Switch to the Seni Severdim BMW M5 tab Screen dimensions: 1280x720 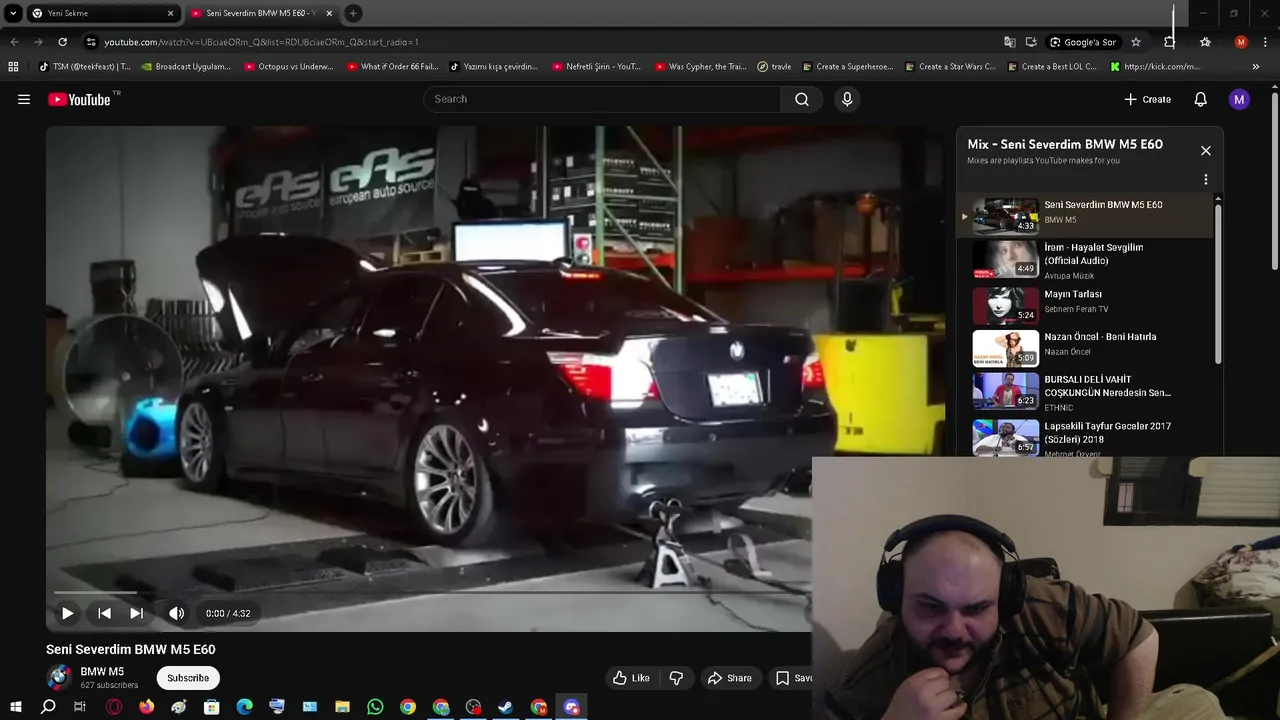262,13
